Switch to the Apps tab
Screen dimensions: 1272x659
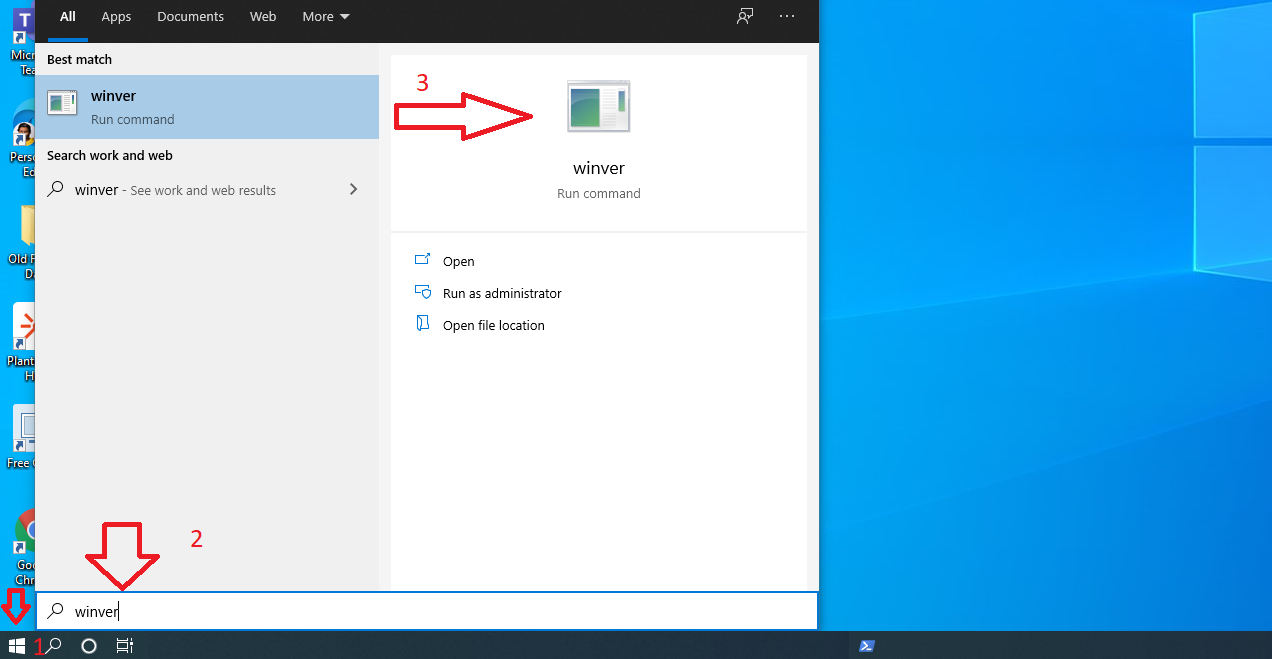116,16
